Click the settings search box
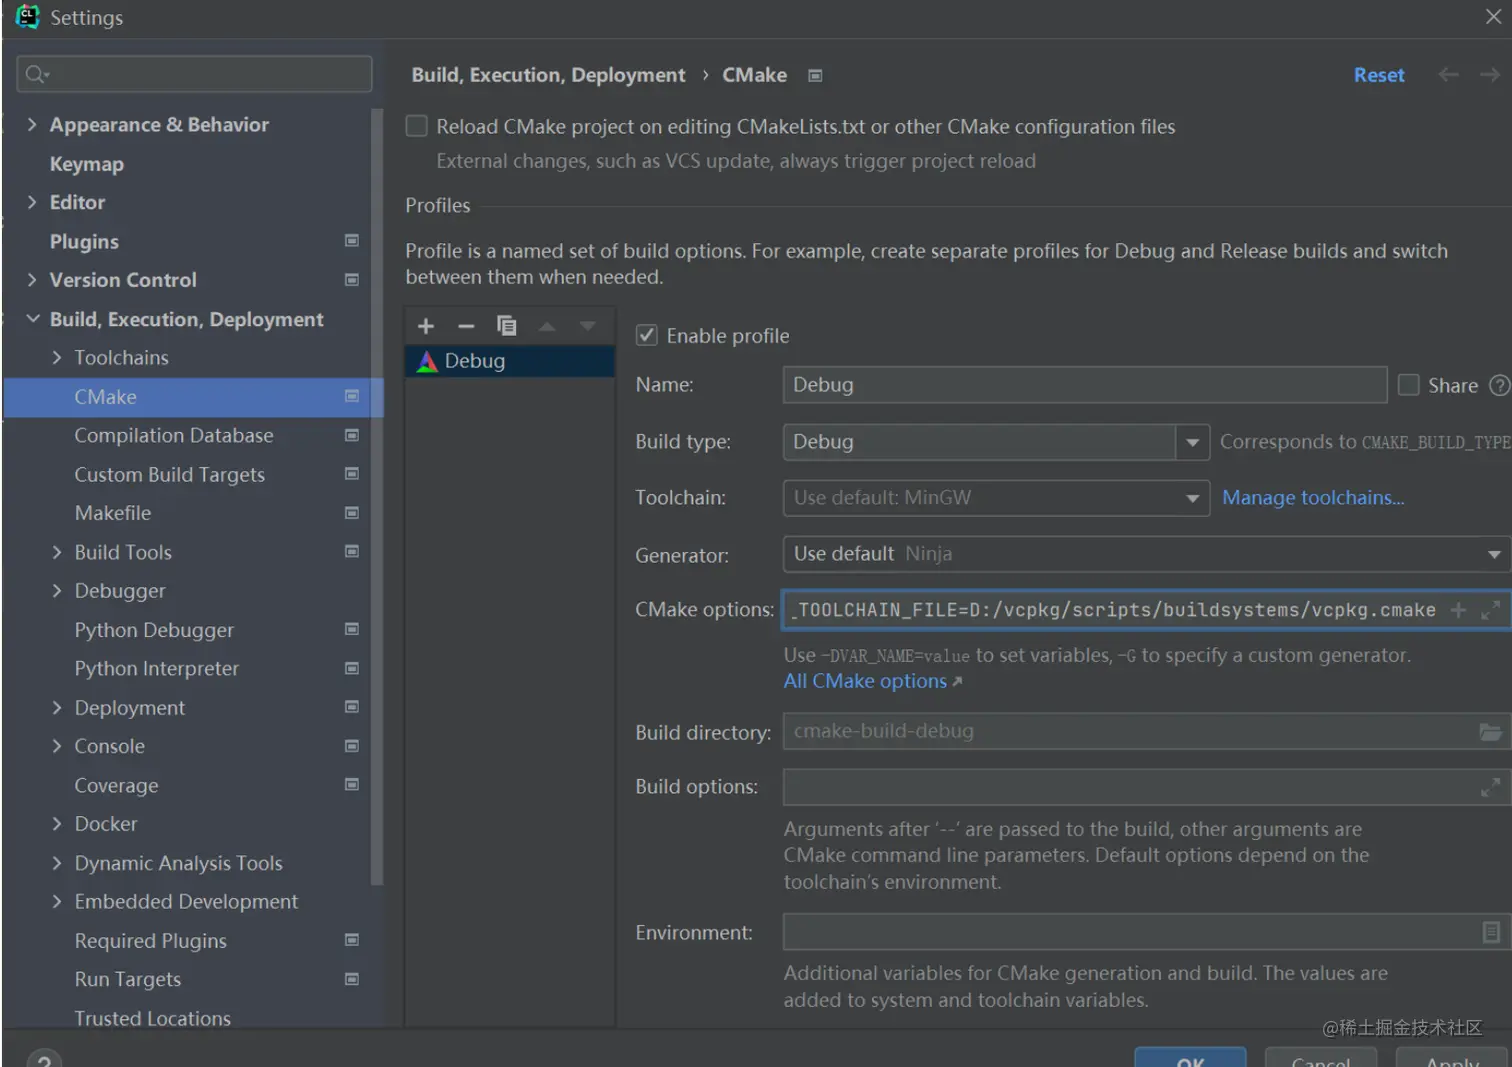1512x1067 pixels. [x=195, y=74]
